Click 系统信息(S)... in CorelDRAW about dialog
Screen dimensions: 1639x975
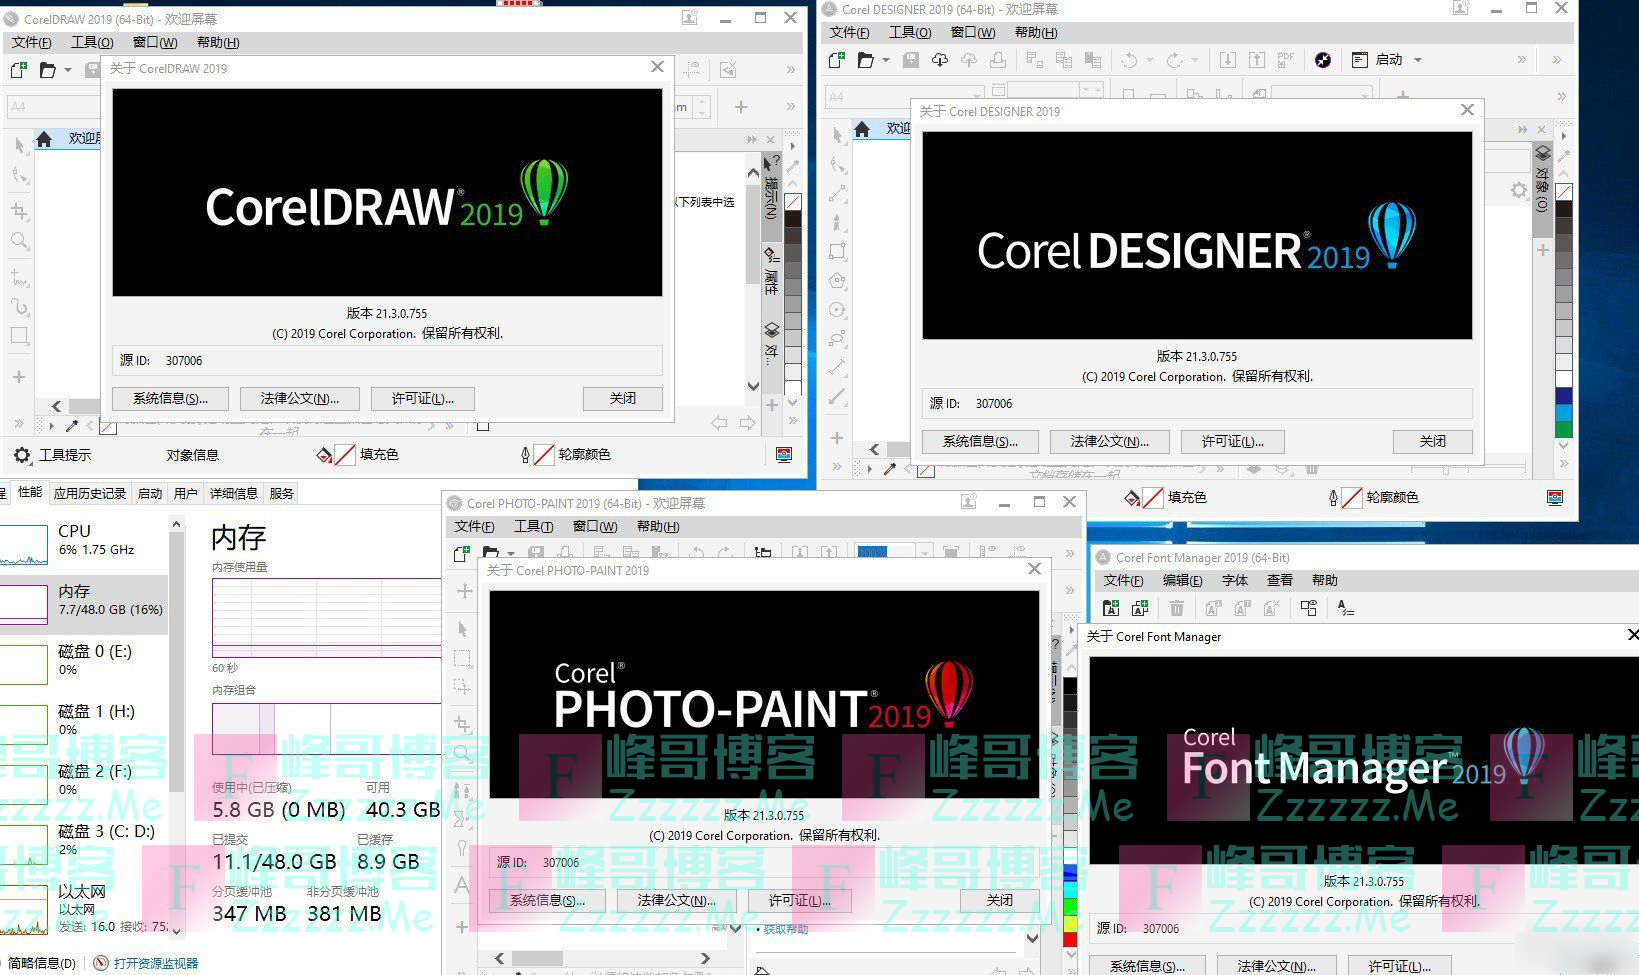(x=170, y=398)
